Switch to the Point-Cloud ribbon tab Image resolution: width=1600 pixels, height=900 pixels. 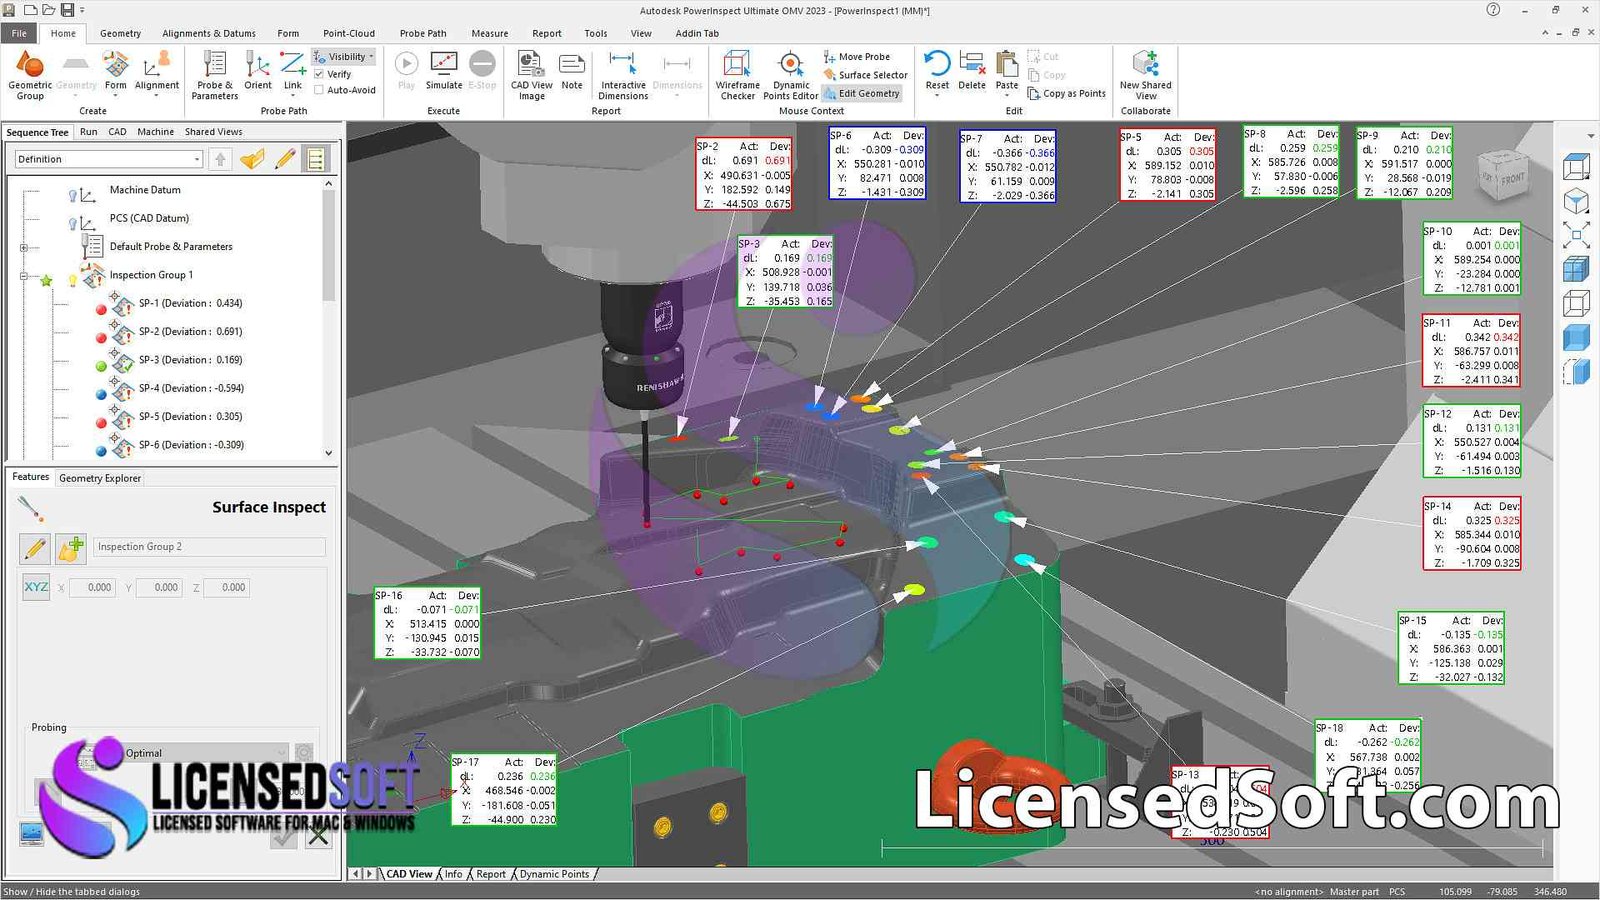click(349, 33)
